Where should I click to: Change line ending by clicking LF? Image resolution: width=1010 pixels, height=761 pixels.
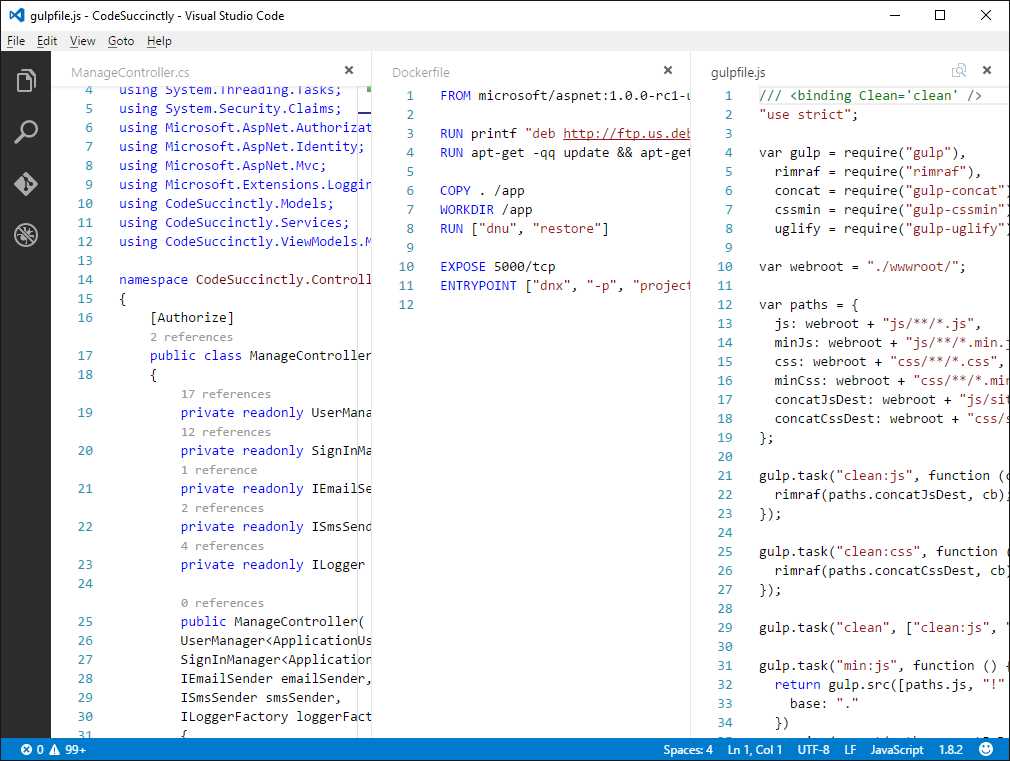point(850,749)
